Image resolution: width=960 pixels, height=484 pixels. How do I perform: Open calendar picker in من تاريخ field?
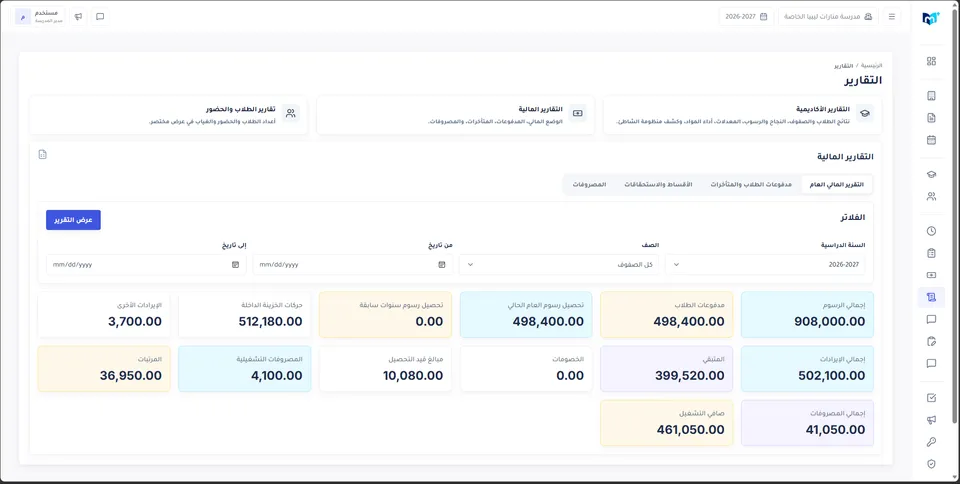click(442, 264)
